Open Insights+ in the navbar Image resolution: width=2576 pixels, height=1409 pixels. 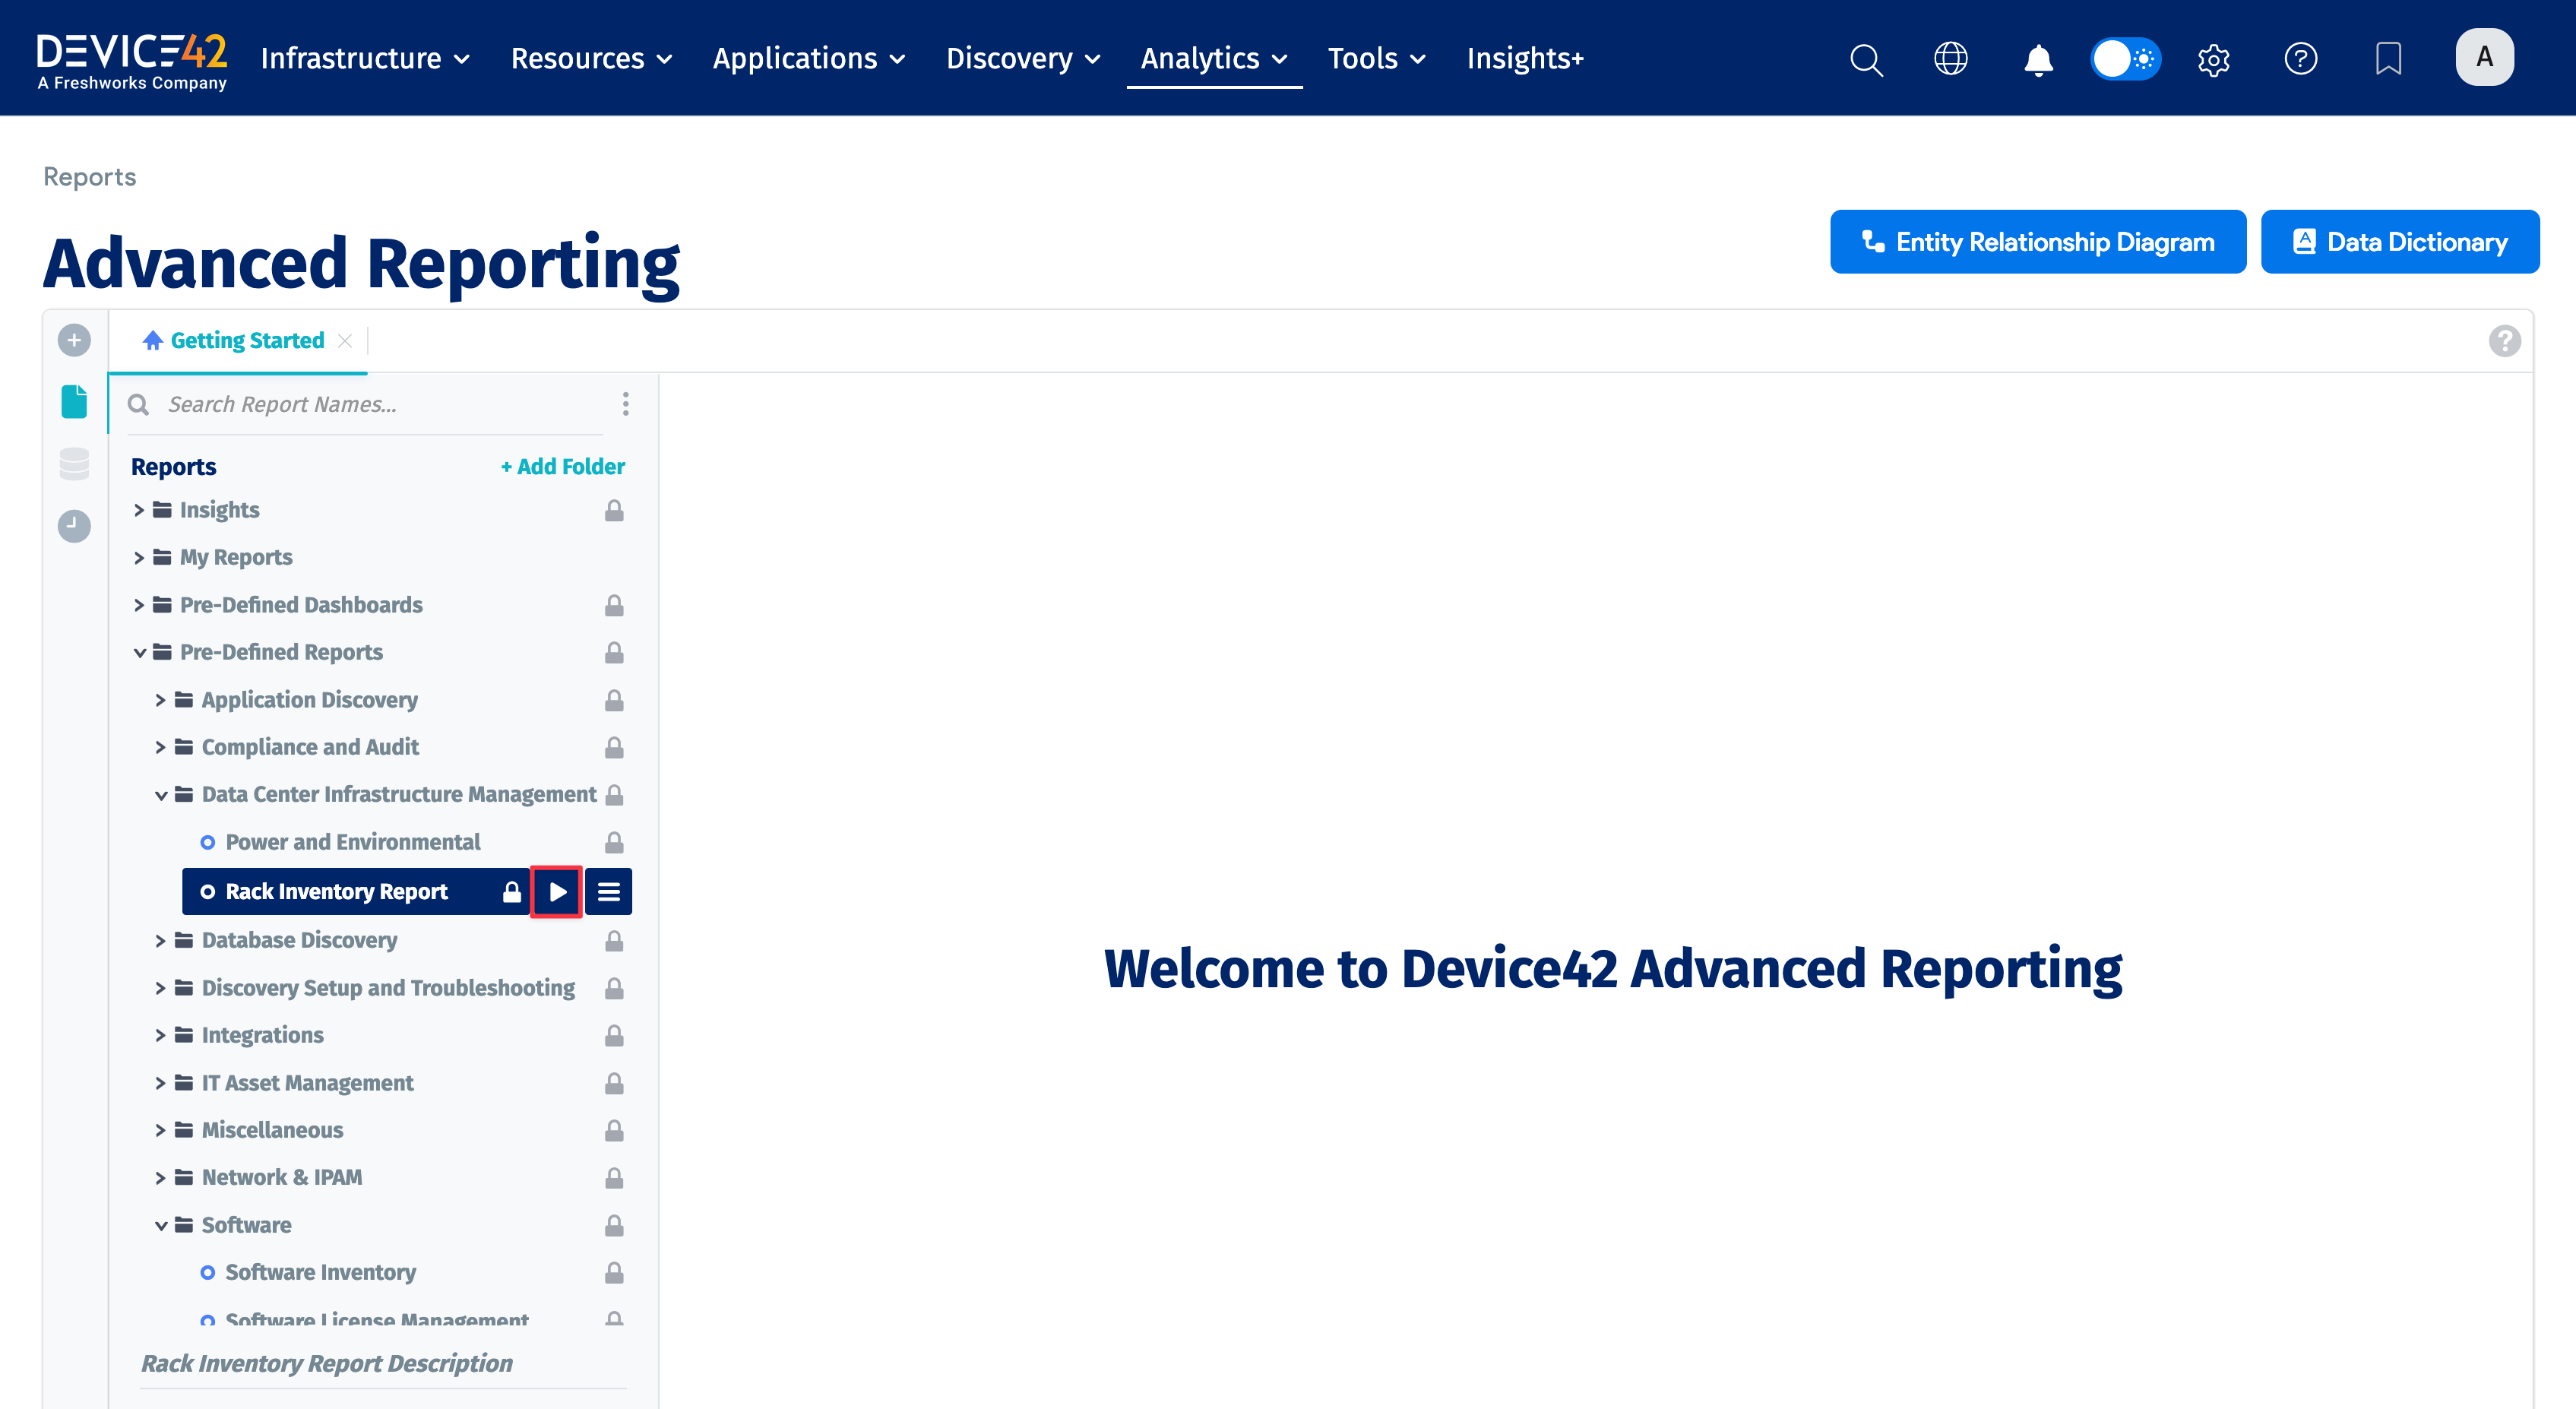pyautogui.click(x=1525, y=59)
